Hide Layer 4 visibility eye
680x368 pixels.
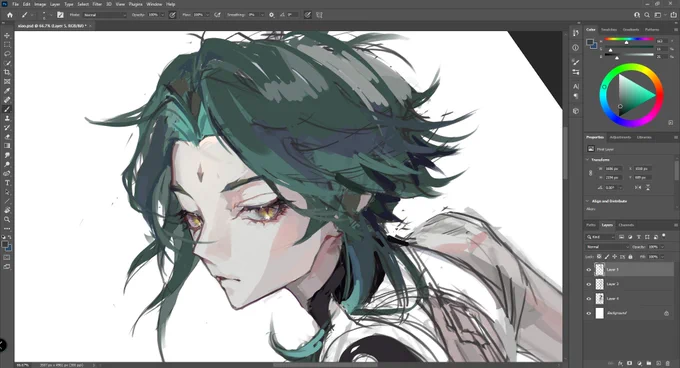pos(588,299)
